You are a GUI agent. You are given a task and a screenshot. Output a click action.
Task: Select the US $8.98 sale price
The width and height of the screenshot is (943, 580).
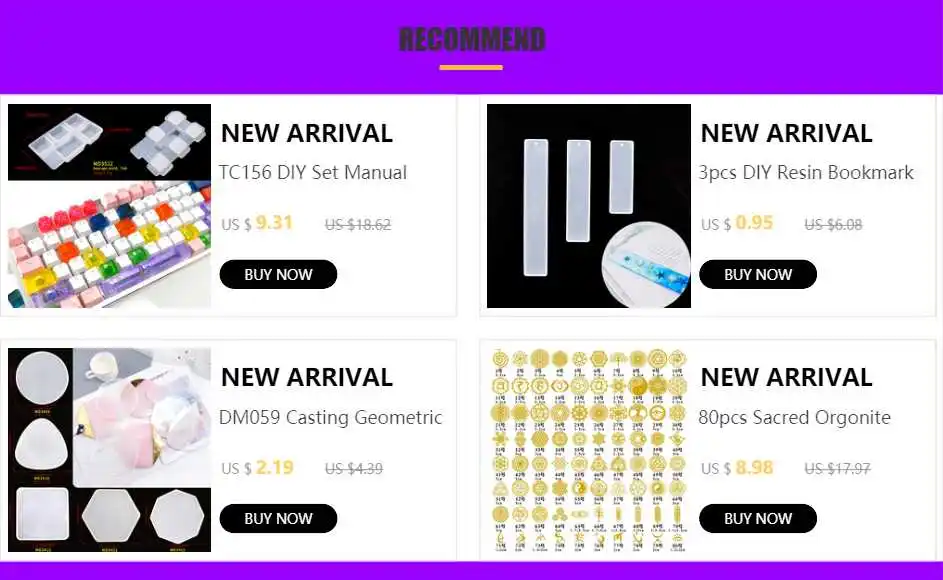click(x=737, y=467)
